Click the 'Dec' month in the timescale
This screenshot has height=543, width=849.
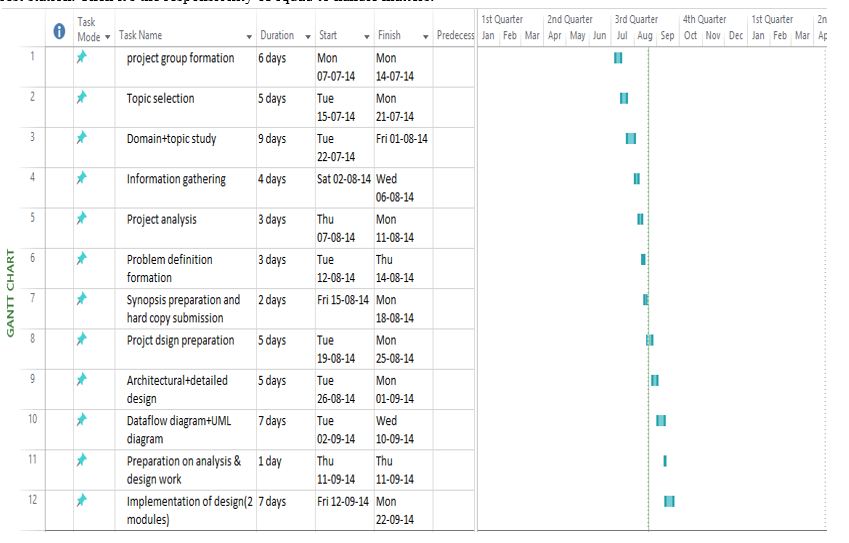pos(736,36)
